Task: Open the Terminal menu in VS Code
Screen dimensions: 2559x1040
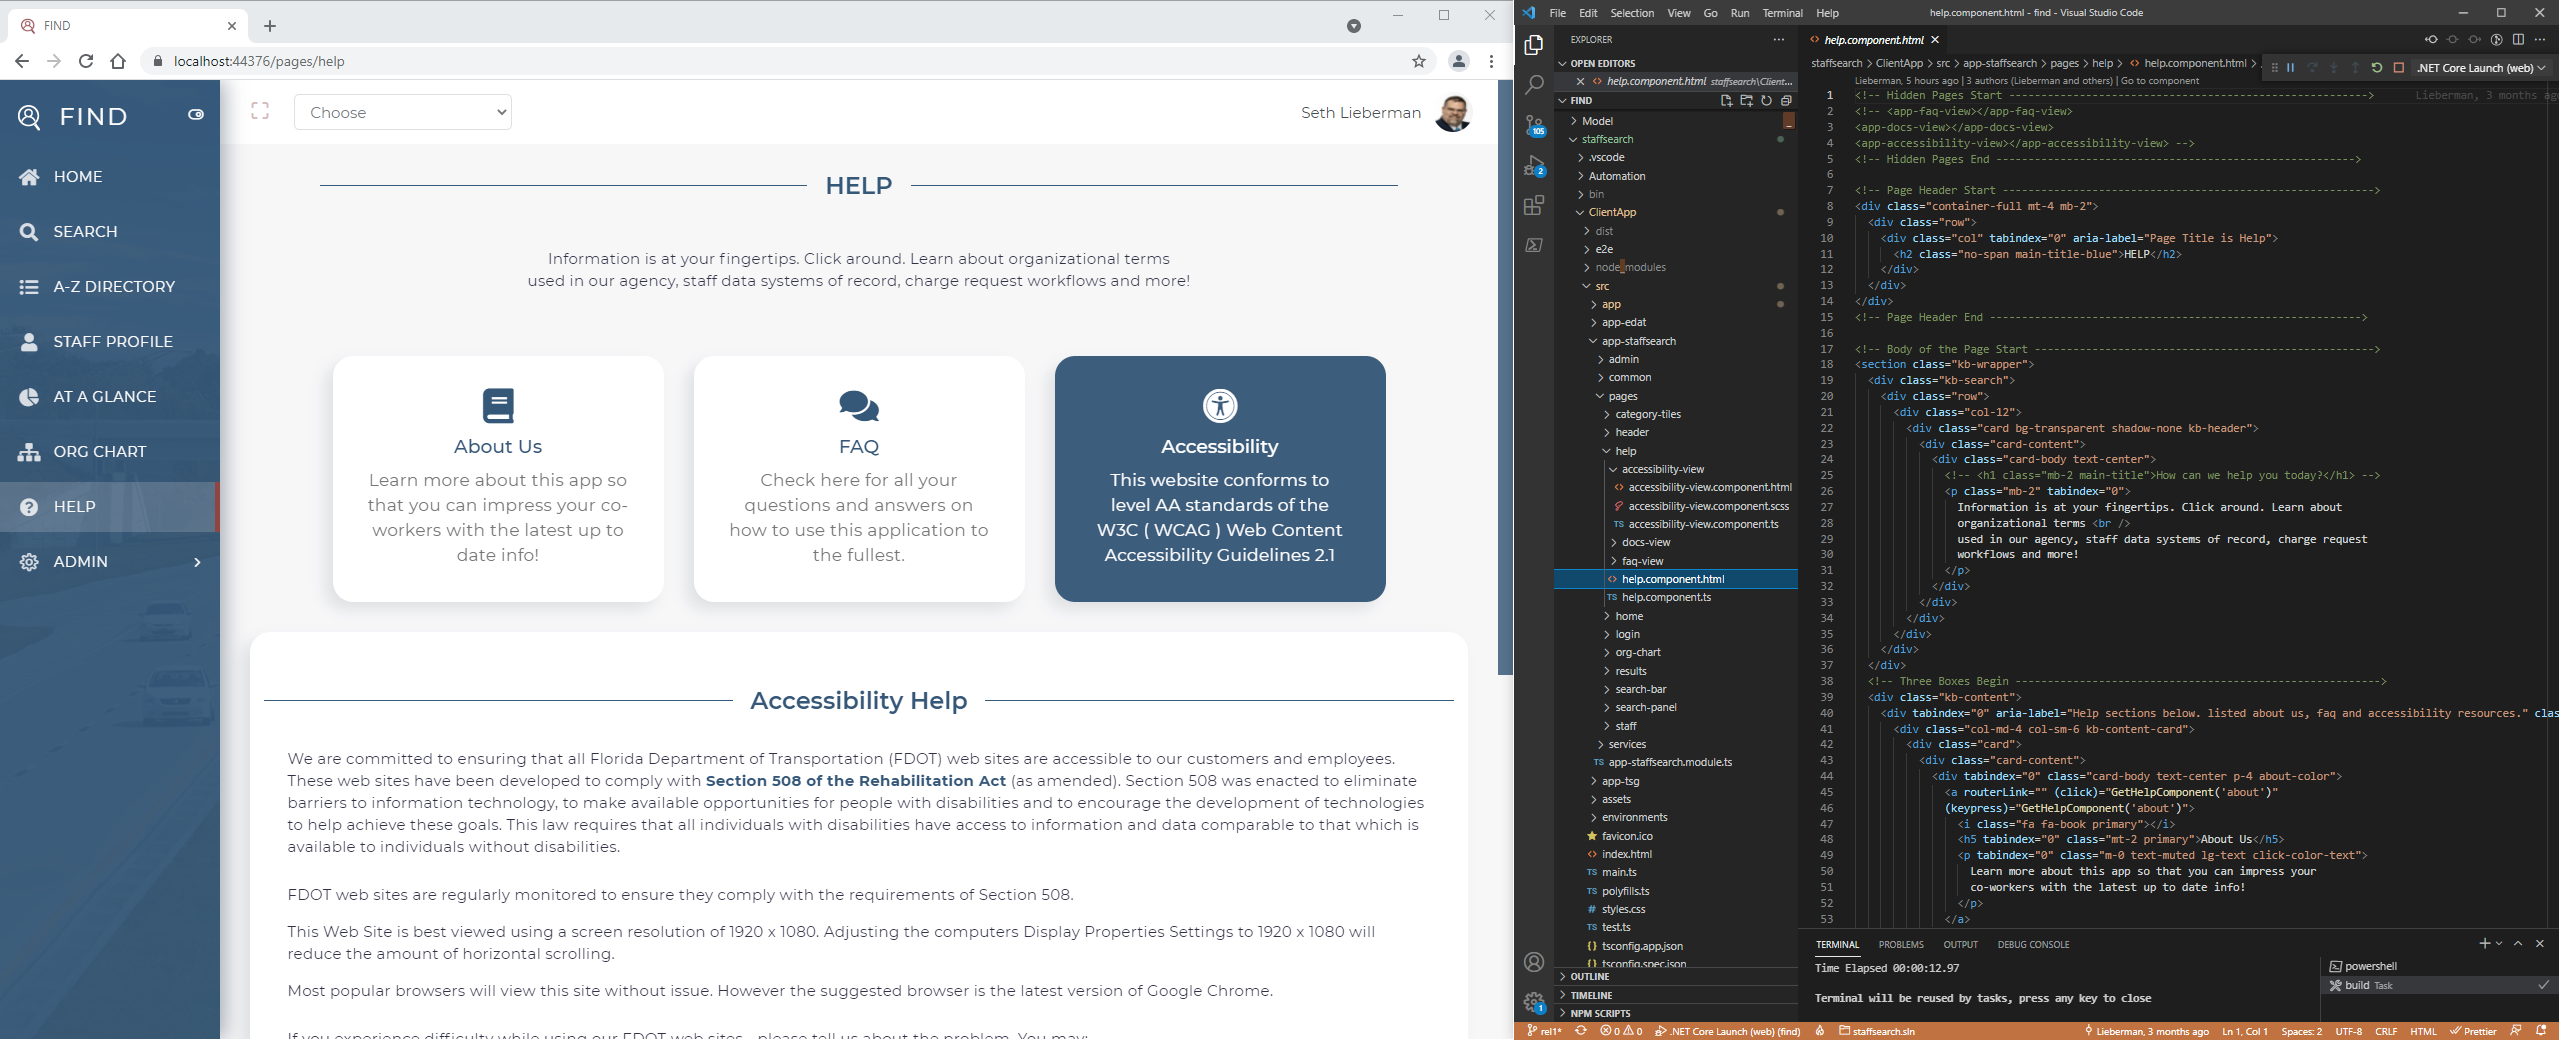Action: tap(1782, 13)
